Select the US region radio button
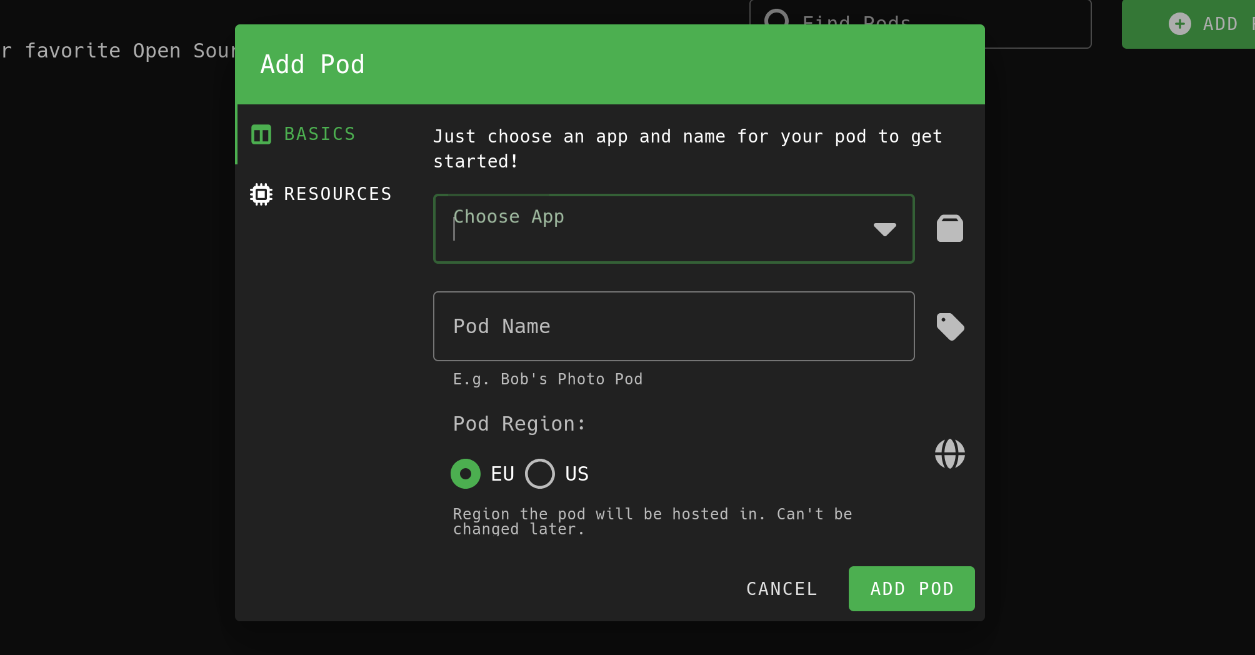1255x655 pixels. click(540, 474)
